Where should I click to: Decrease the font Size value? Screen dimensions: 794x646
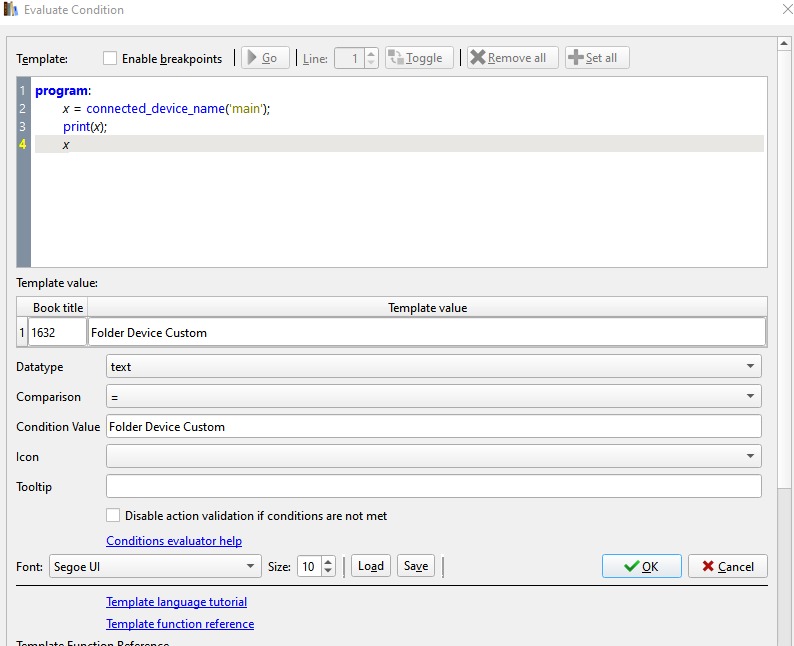328,571
